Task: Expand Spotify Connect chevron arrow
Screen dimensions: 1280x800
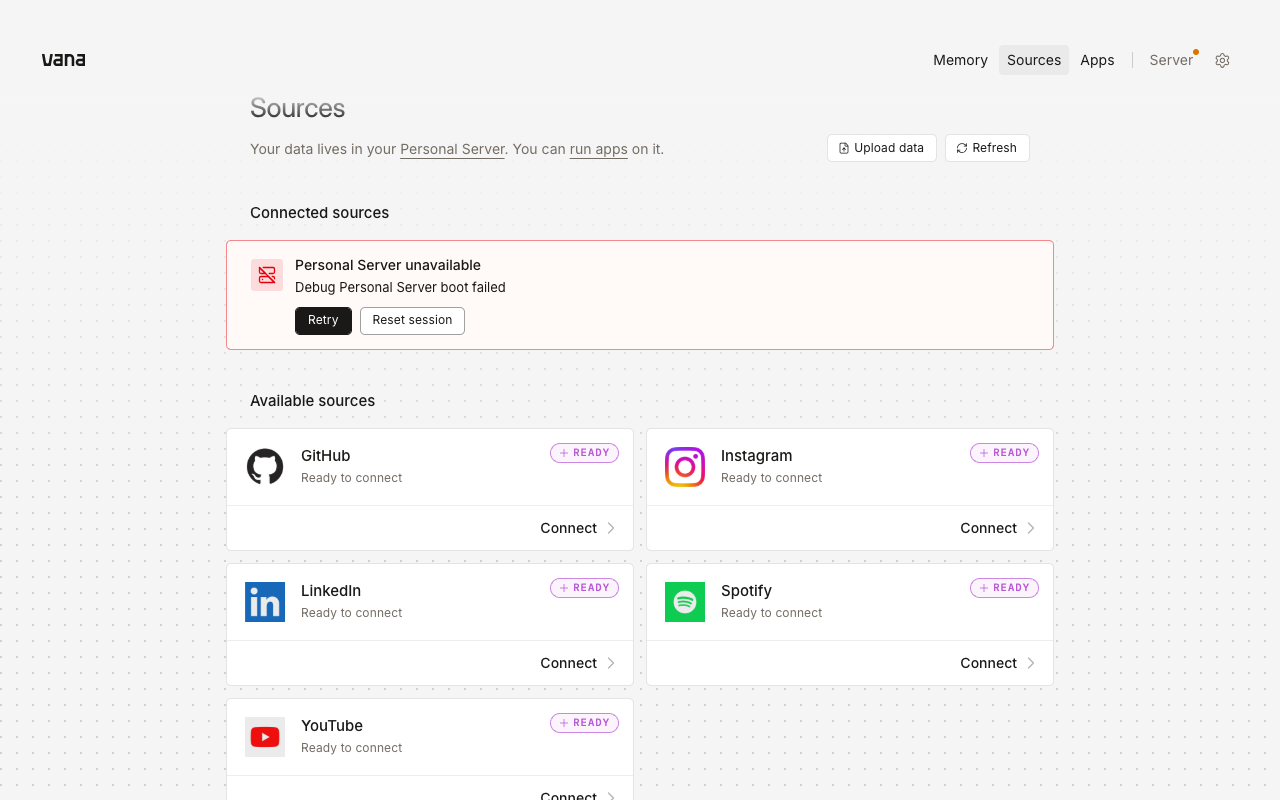Action: point(1031,663)
